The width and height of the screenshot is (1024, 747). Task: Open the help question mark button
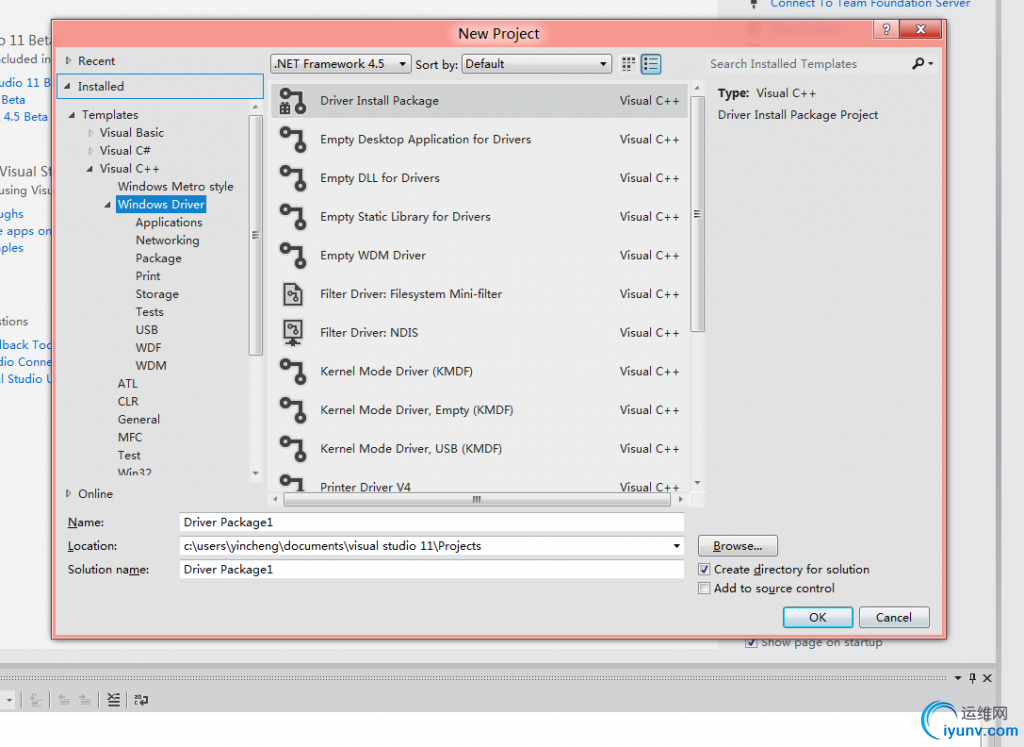(886, 29)
